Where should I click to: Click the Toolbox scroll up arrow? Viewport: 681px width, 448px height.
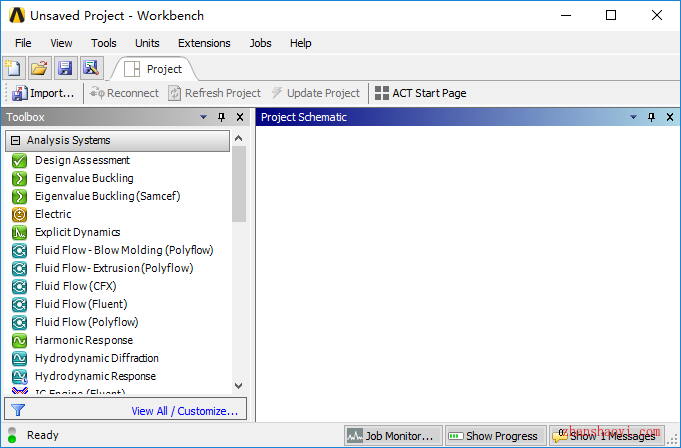[238, 138]
